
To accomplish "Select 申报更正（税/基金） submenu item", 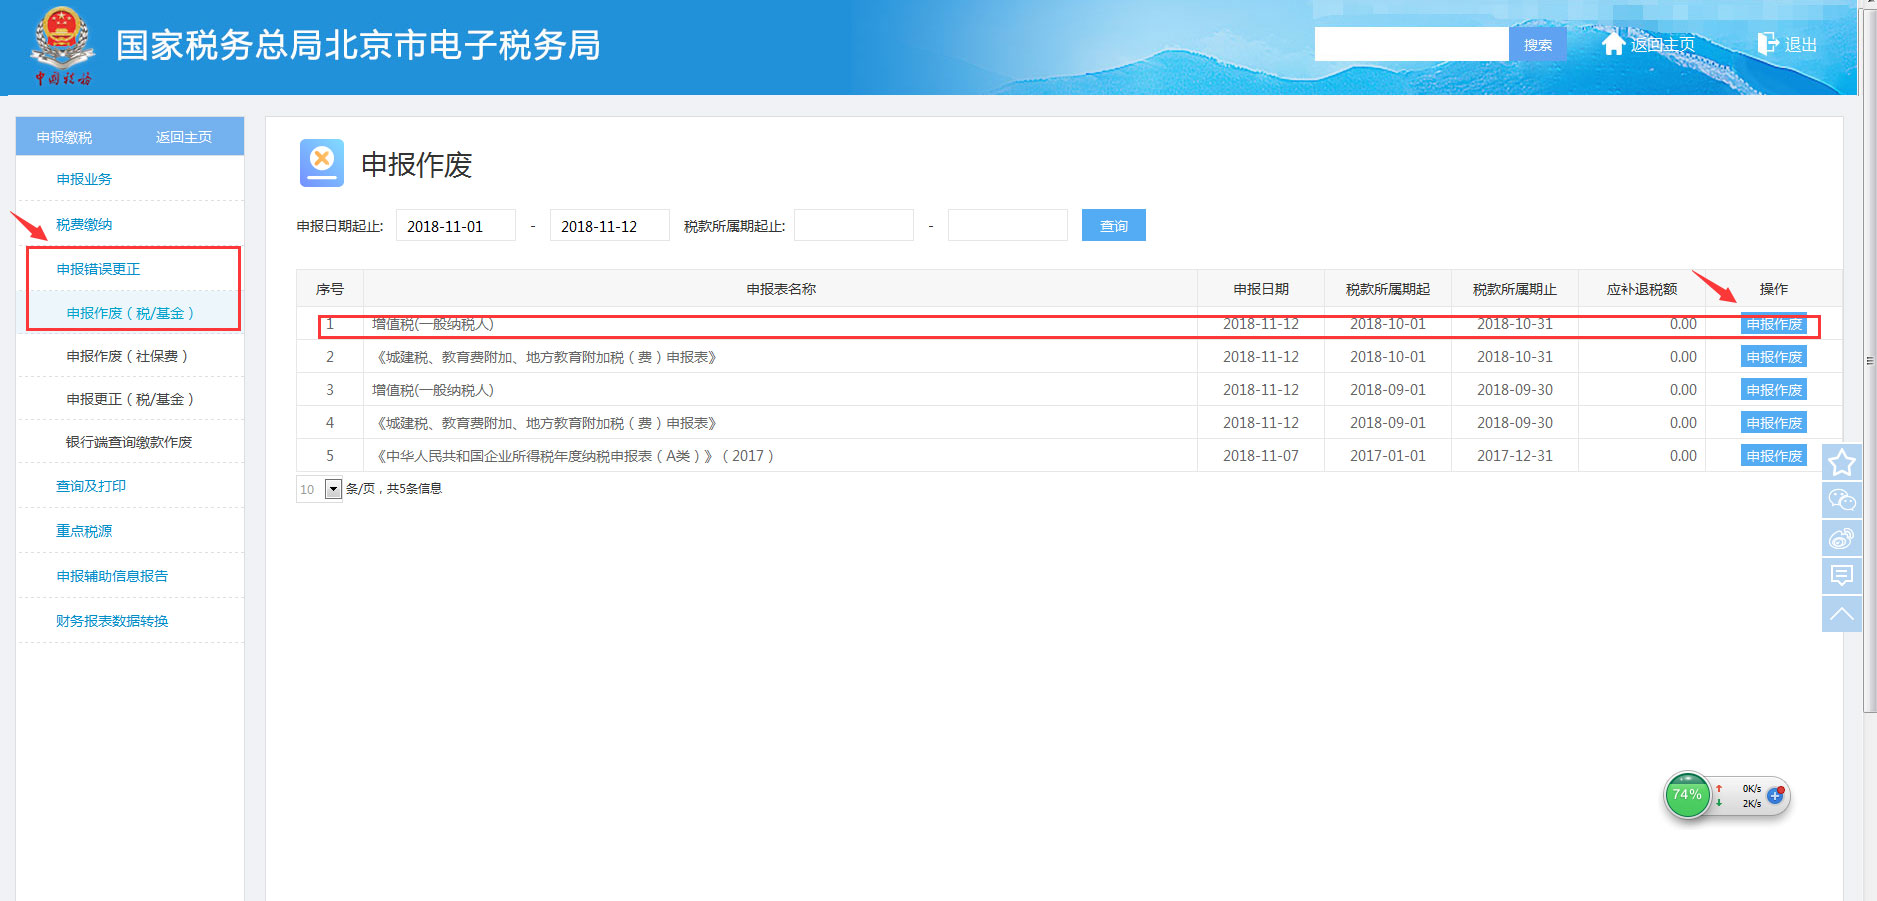I will [x=130, y=399].
